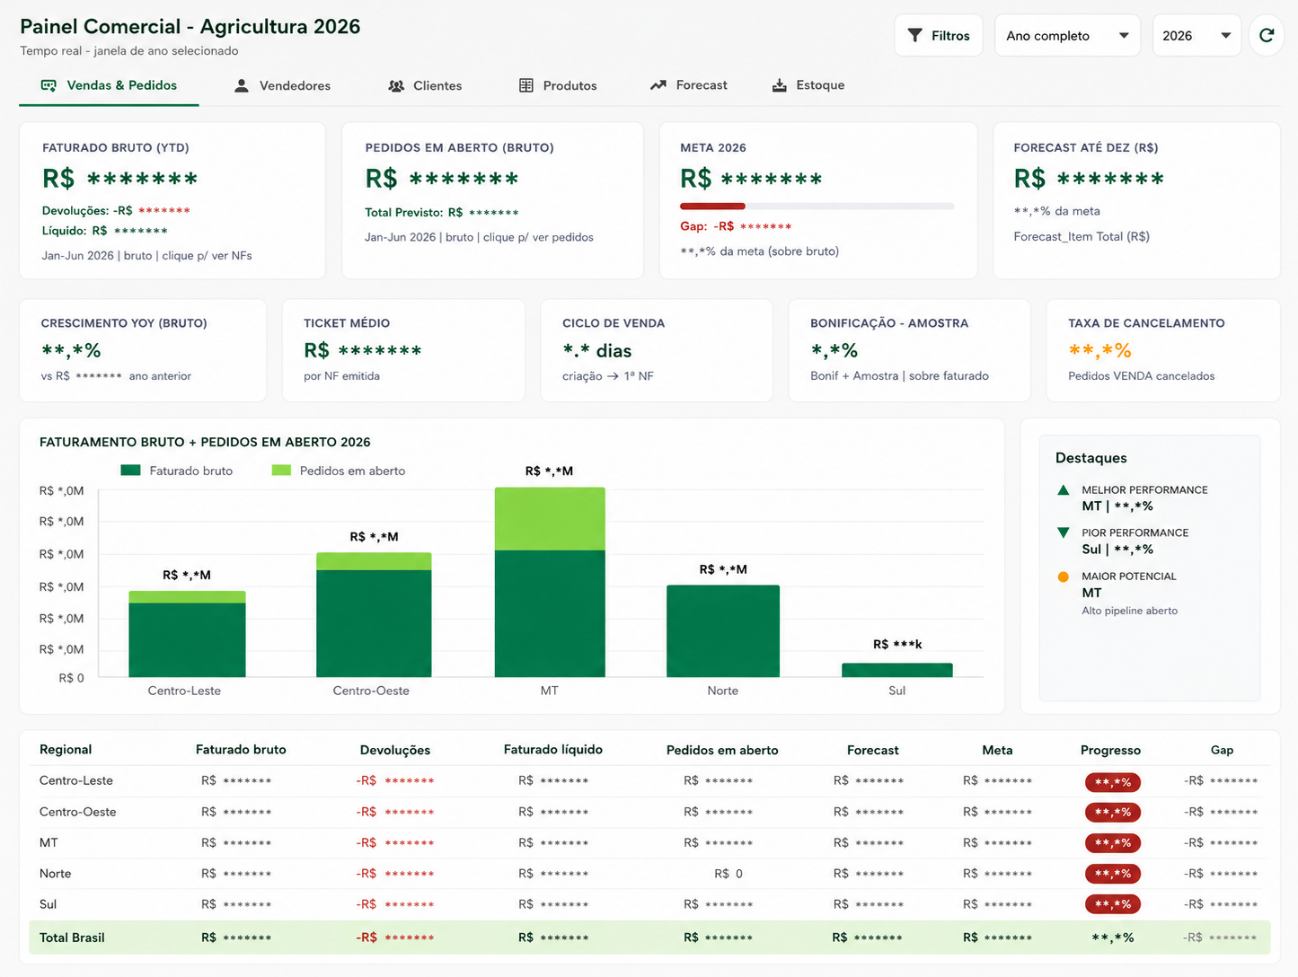The height and width of the screenshot is (977, 1298).
Task: Click the Meta column header in the table
Action: pyautogui.click(x=997, y=750)
